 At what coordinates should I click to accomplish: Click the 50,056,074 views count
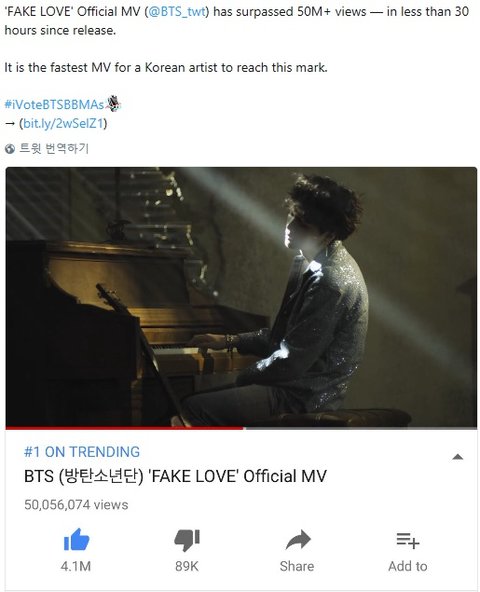tap(76, 505)
